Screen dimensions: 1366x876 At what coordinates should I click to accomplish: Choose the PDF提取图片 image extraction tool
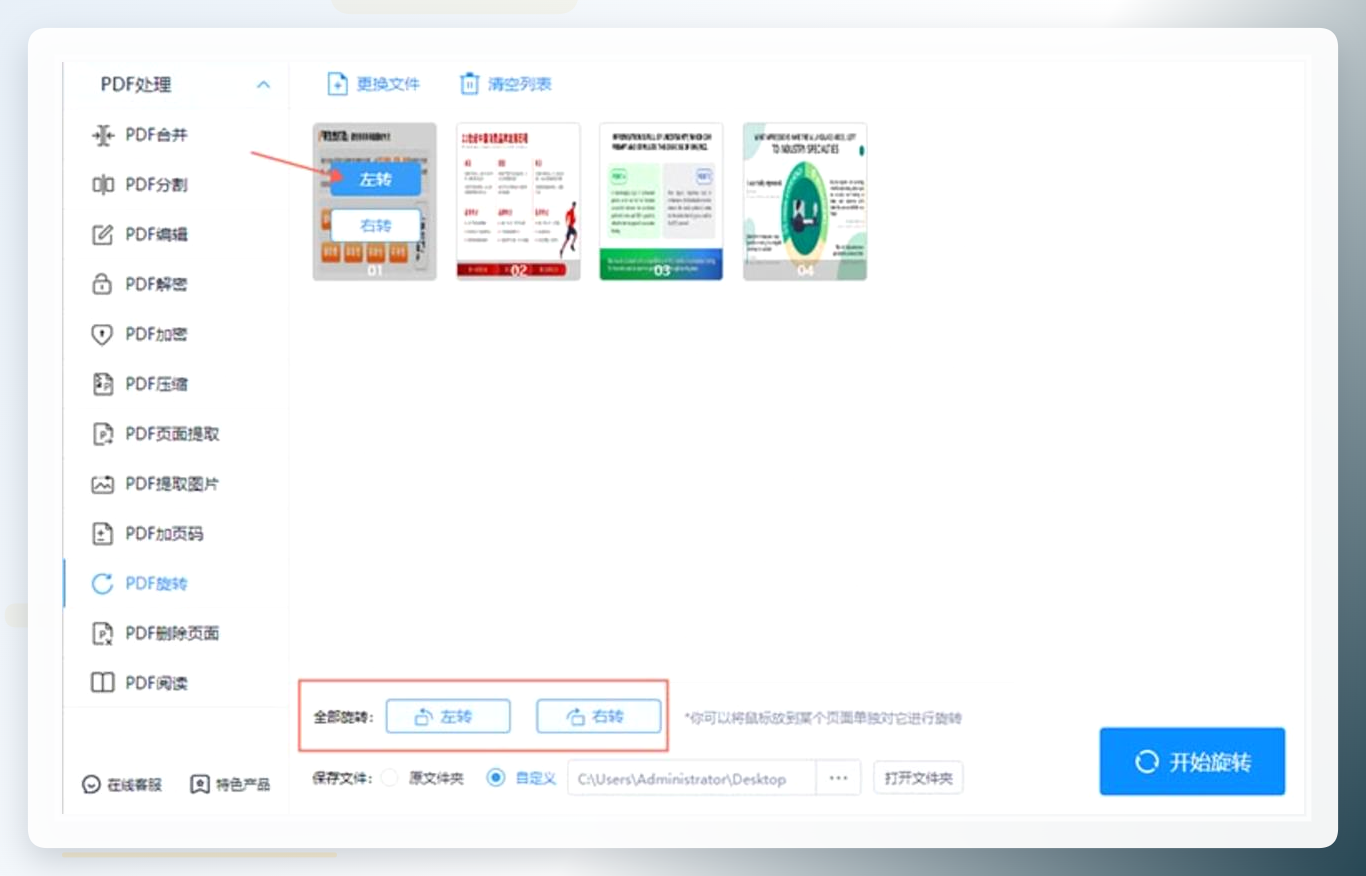coord(156,484)
